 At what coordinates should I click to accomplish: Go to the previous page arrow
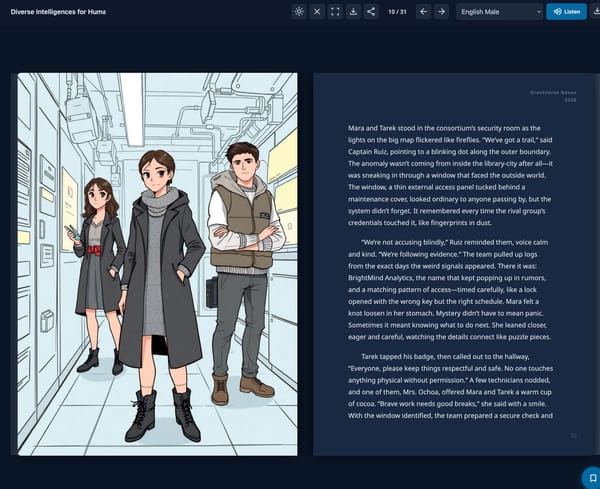(x=423, y=11)
